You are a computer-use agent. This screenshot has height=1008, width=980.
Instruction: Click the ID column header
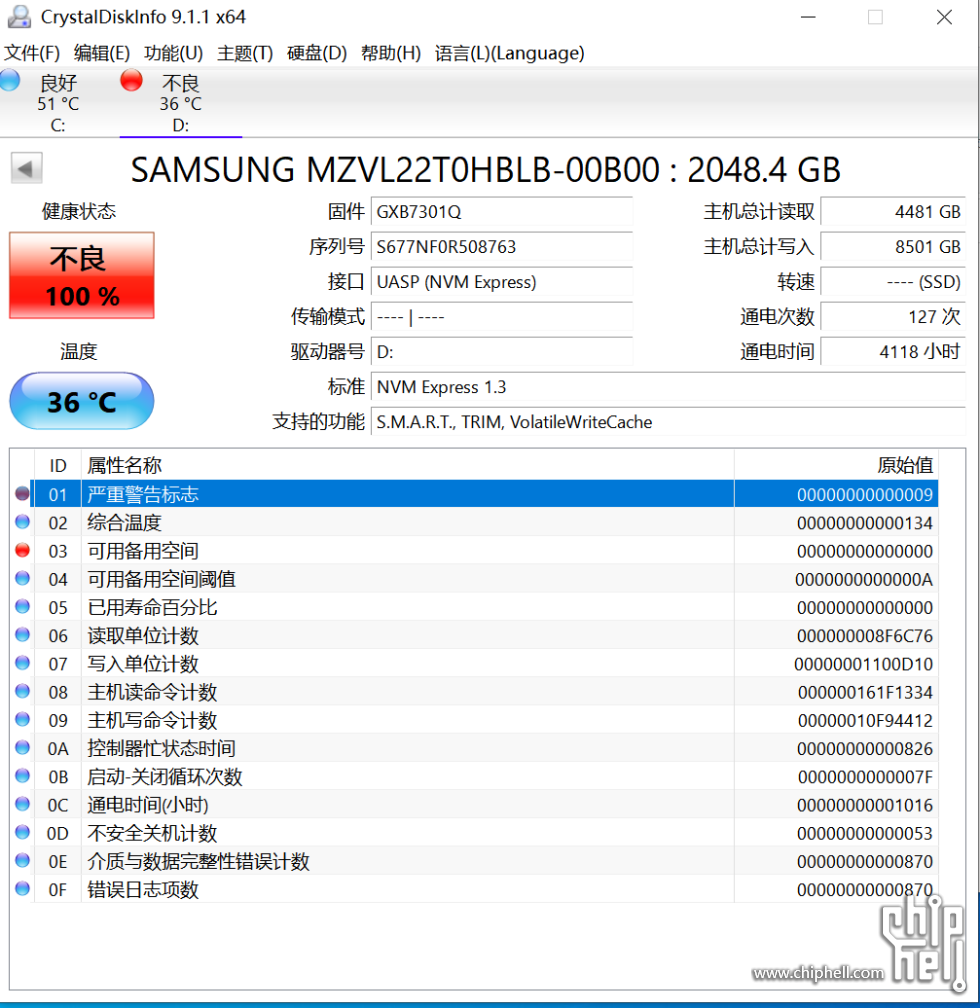click(58, 465)
